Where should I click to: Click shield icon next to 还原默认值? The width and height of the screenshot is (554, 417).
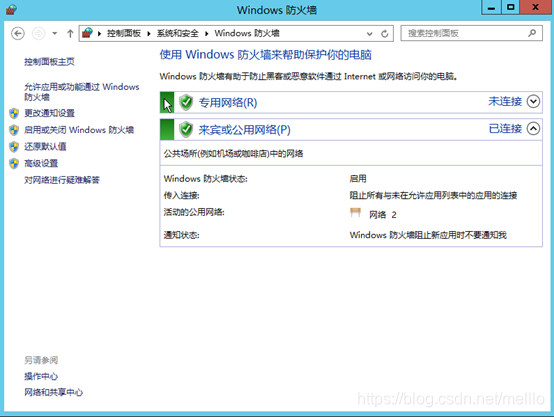point(14,147)
